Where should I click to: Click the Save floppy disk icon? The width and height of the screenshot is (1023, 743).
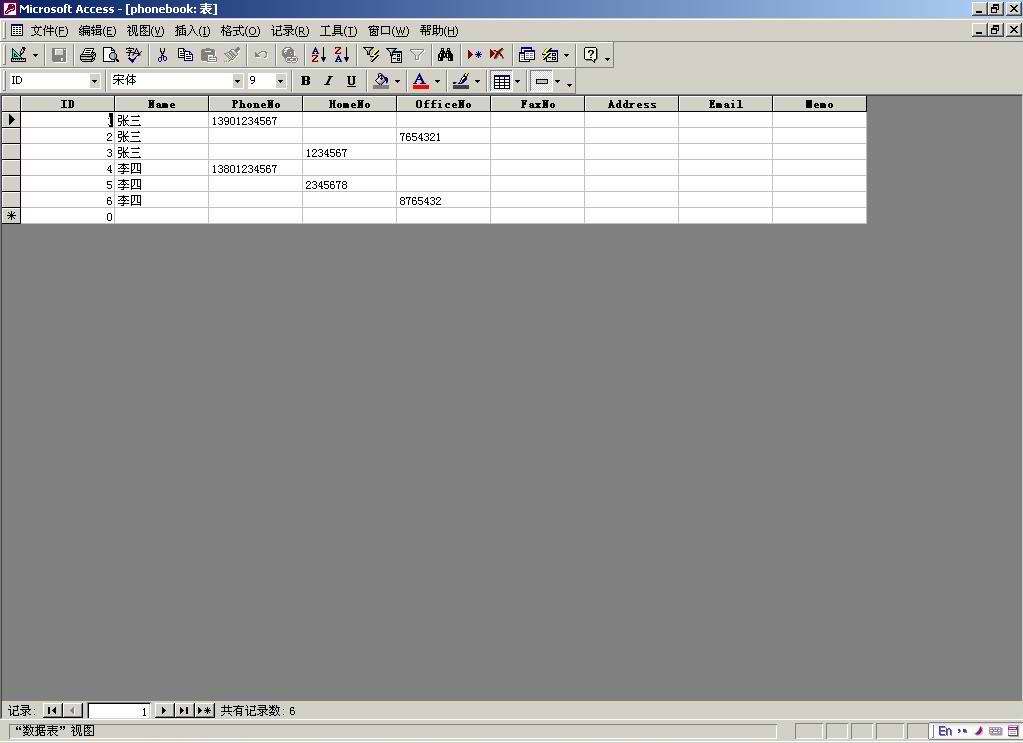tap(59, 55)
